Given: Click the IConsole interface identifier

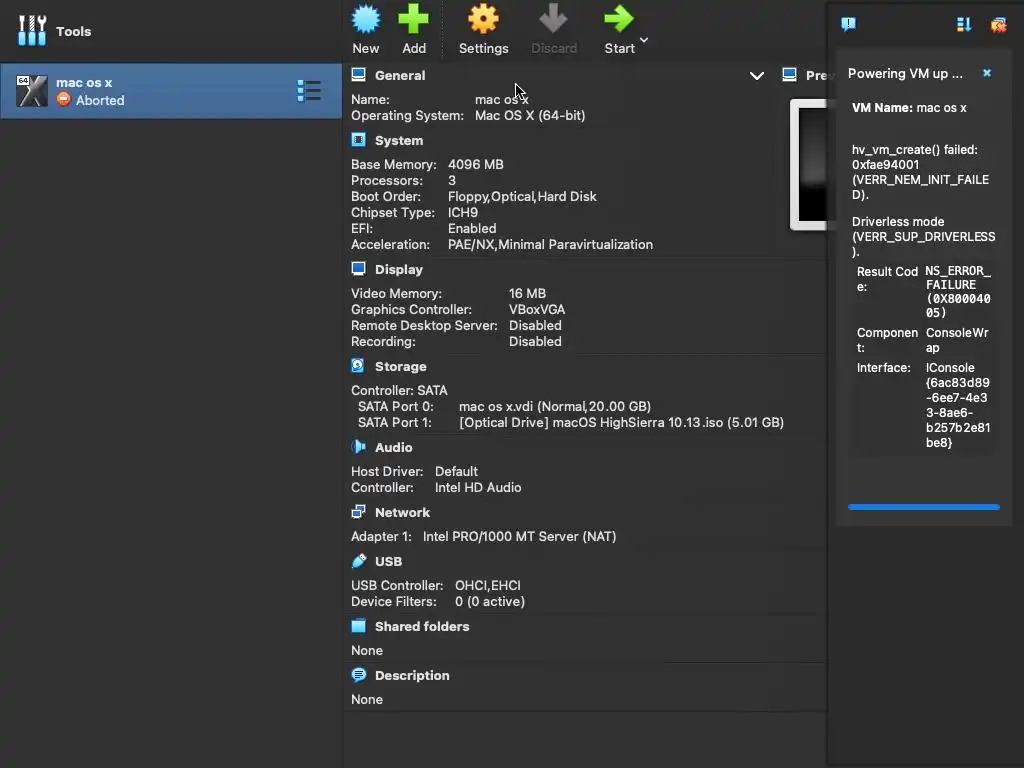Looking at the screenshot, I should 957,405.
